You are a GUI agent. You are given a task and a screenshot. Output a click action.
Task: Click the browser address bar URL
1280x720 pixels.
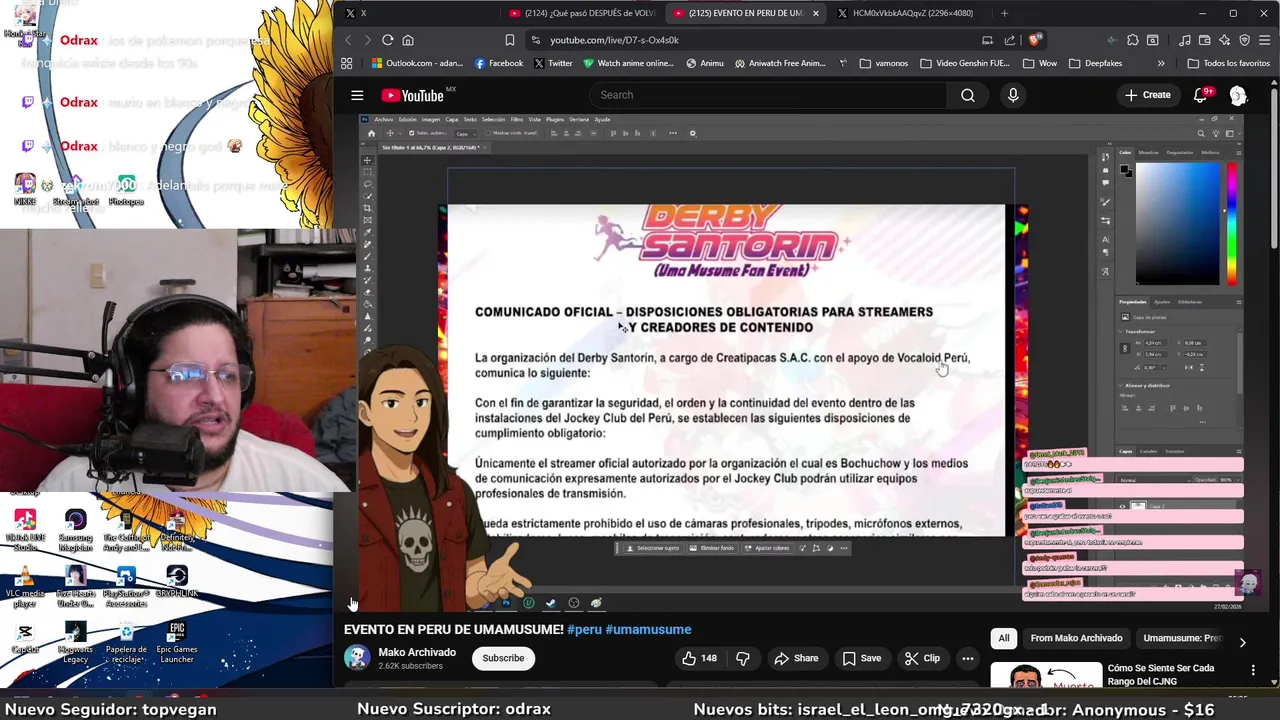pos(614,40)
